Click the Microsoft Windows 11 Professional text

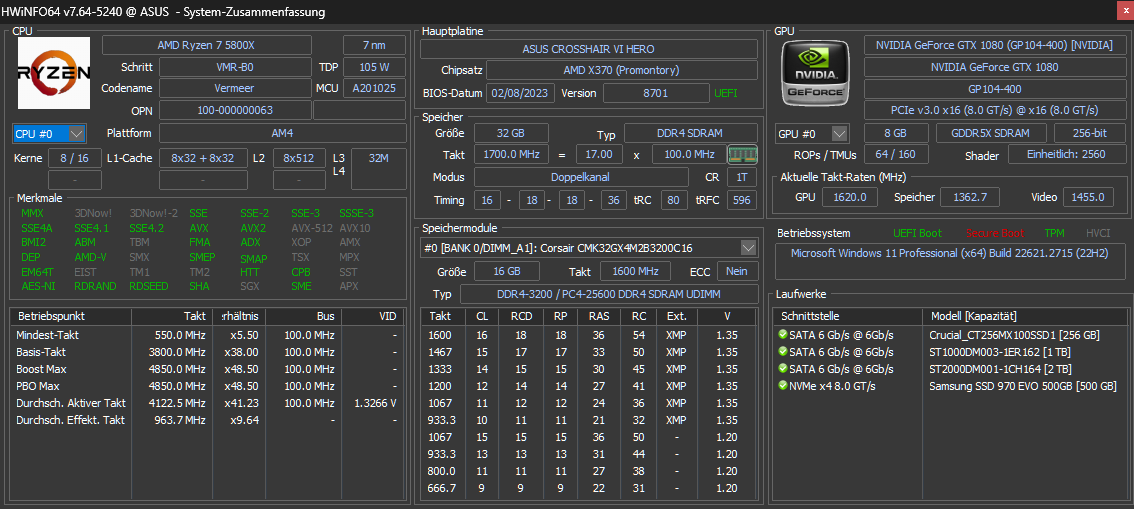[x=949, y=253]
